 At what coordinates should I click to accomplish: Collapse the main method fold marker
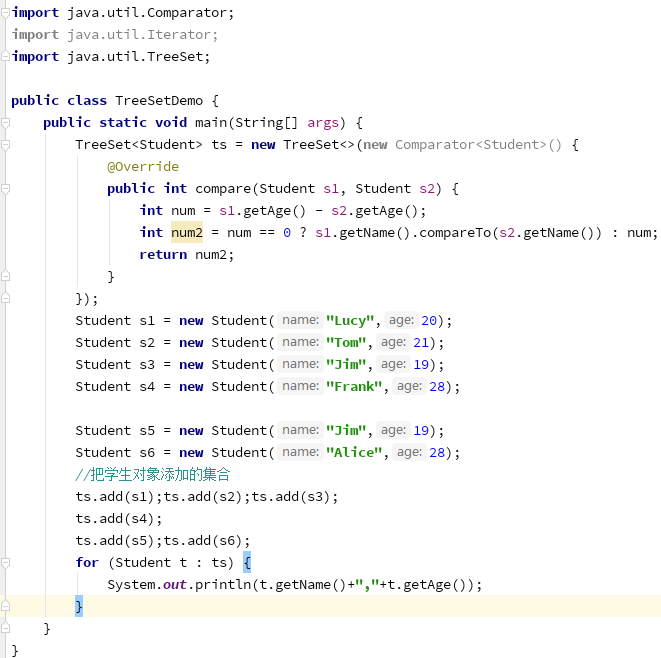(5, 123)
